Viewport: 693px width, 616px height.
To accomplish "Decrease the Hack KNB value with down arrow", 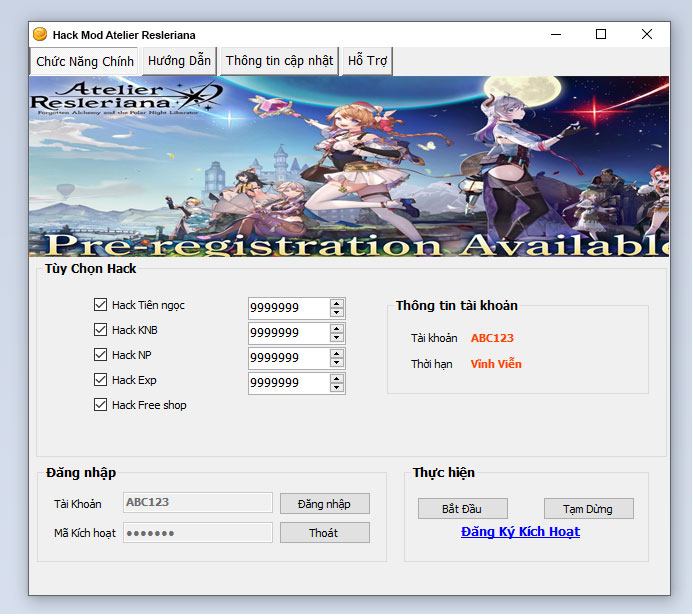I will 337,338.
